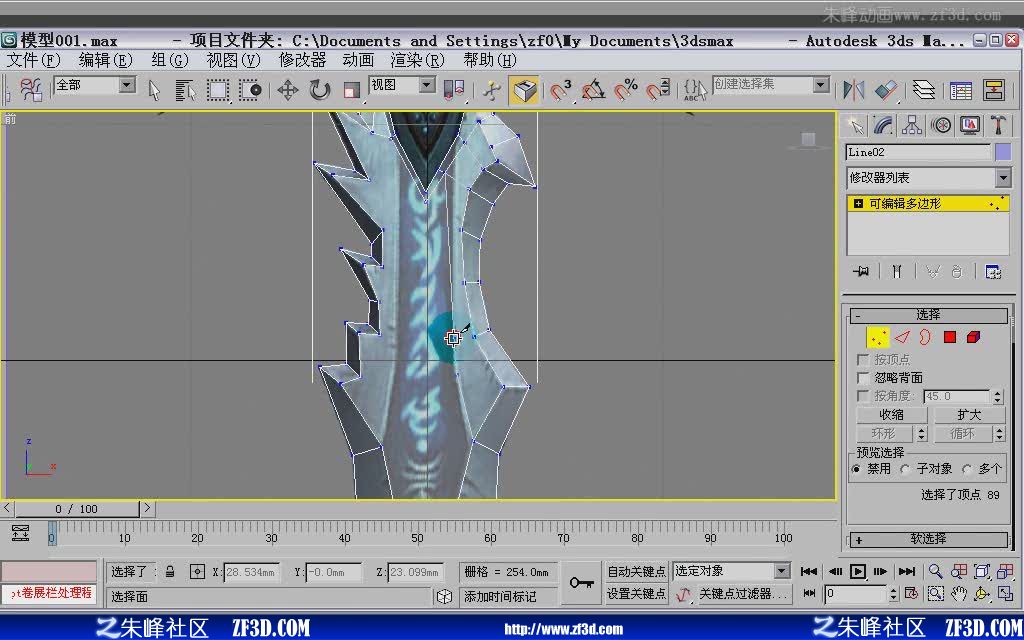Open the Layer Manager

click(x=923, y=90)
